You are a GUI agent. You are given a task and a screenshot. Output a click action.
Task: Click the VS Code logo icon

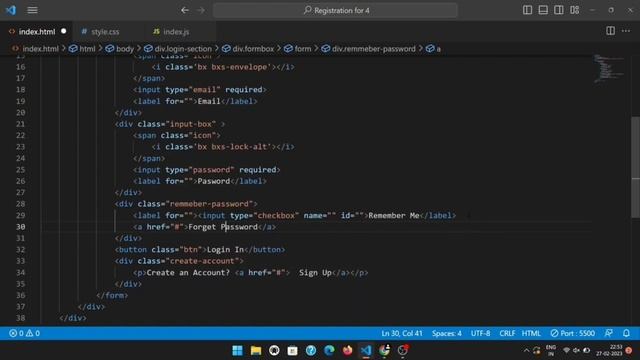[11, 10]
